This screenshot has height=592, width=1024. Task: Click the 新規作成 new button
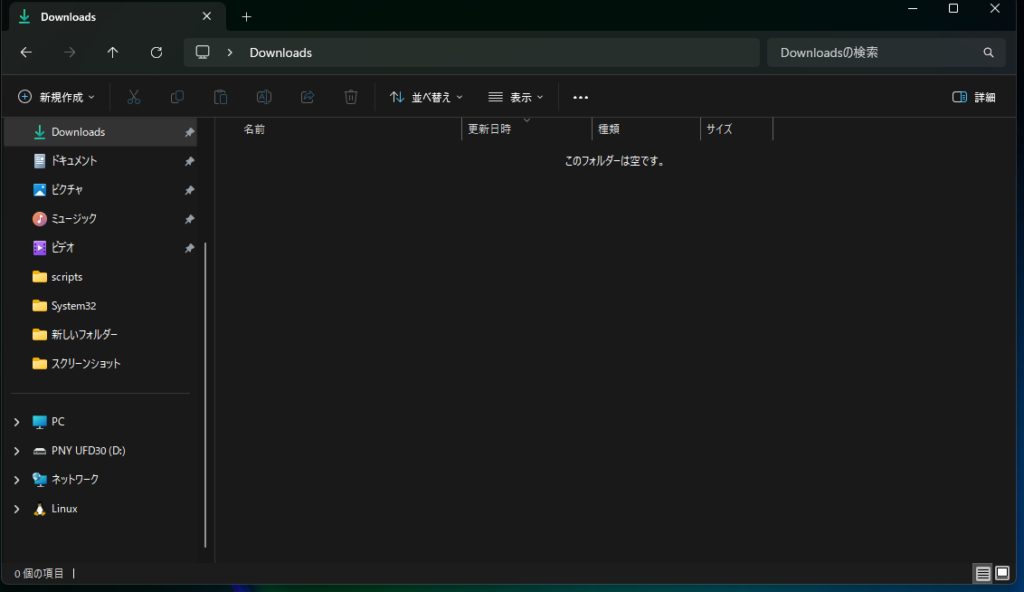56,97
